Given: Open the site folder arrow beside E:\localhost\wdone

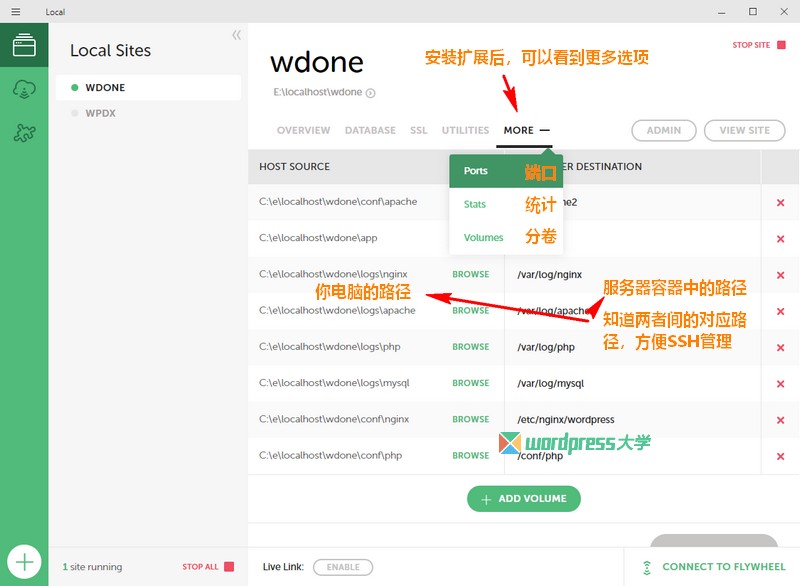Looking at the screenshot, I should [371, 93].
